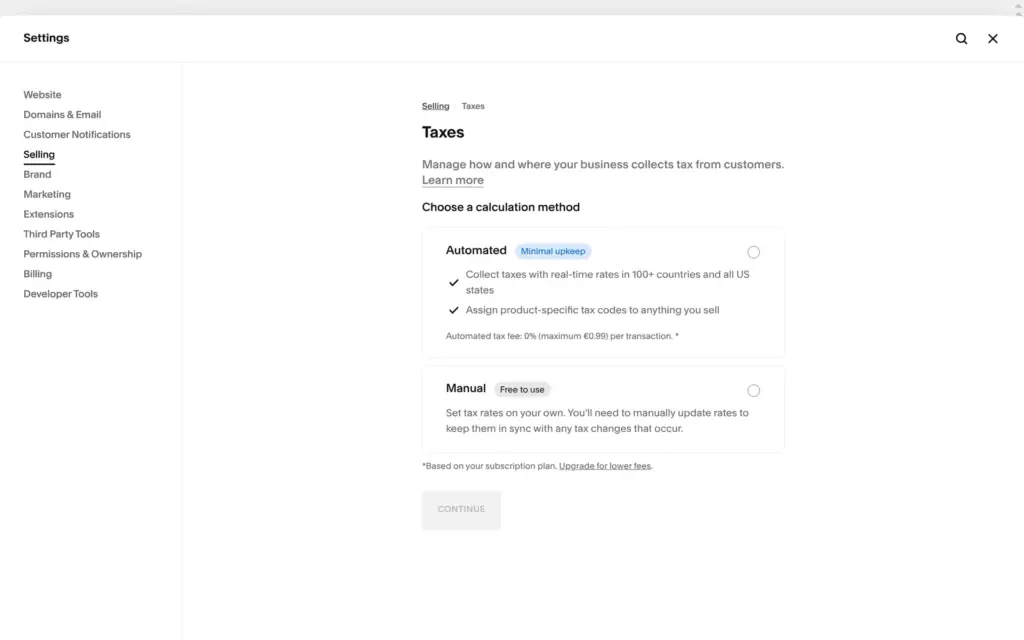The height and width of the screenshot is (640, 1024).
Task: Close the Settings panel
Action: [993, 39]
